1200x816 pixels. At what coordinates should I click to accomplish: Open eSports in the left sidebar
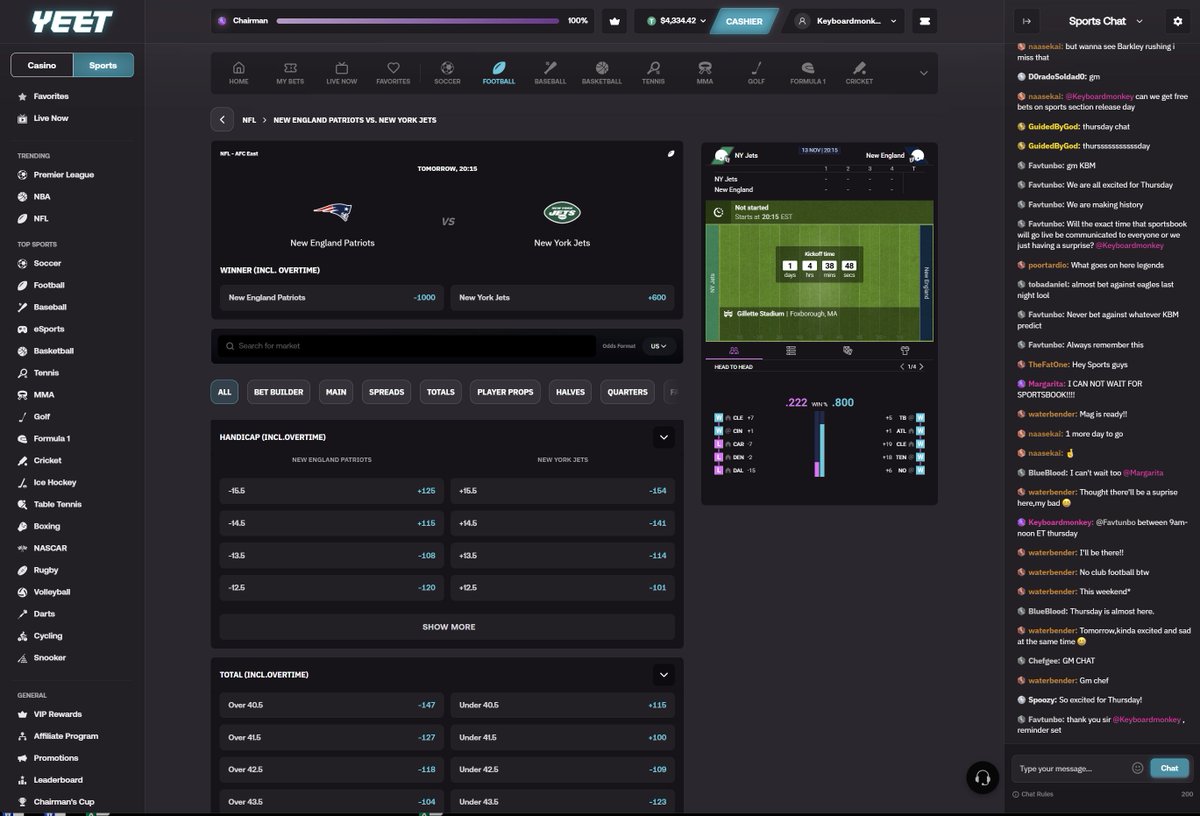[49, 329]
